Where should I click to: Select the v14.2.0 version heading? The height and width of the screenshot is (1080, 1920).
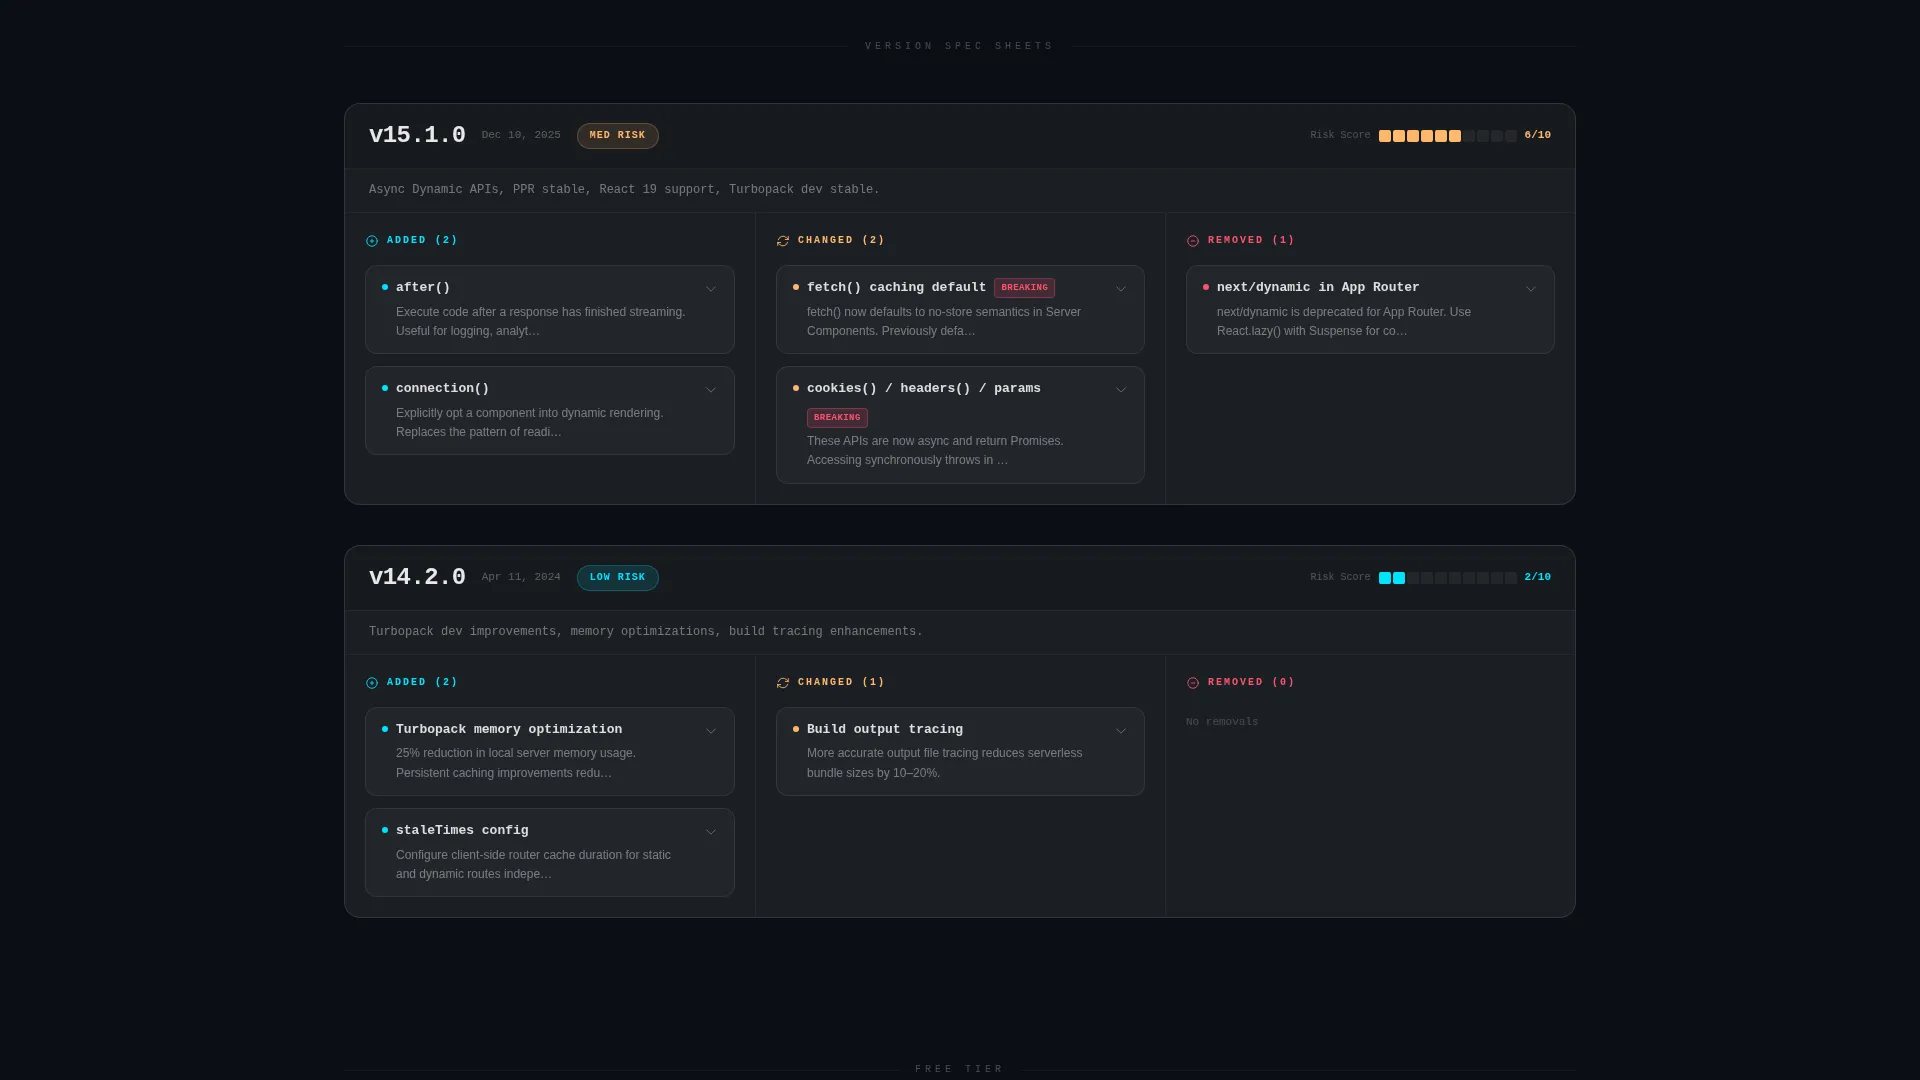(x=417, y=577)
